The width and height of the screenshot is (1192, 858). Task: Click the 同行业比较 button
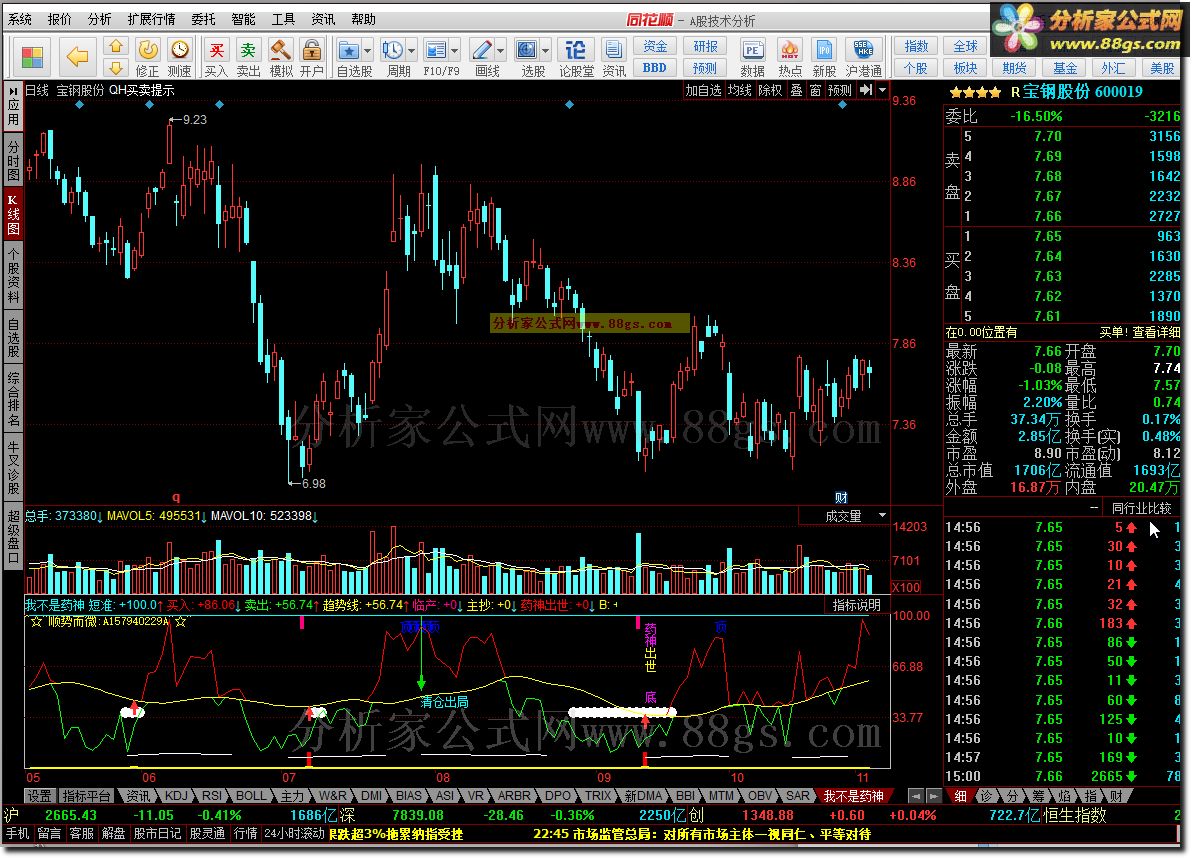coord(1142,508)
